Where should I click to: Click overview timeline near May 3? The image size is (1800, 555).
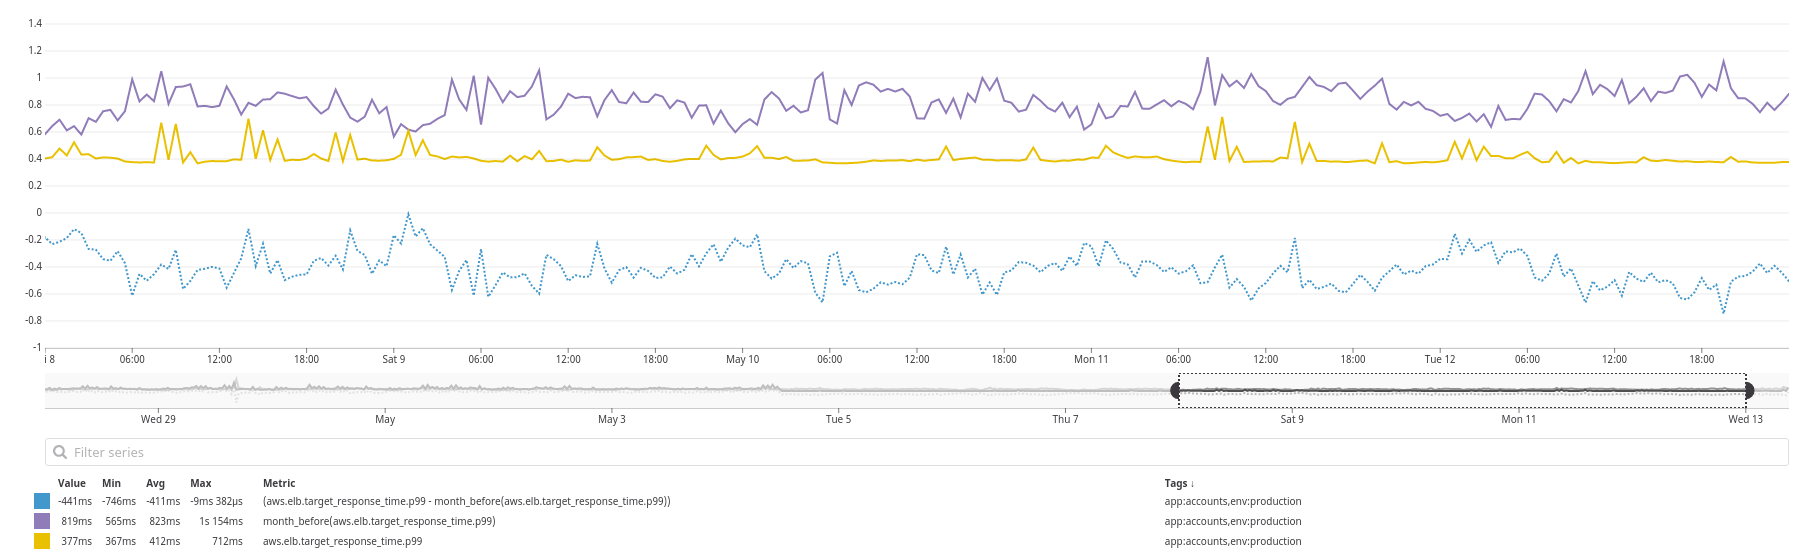pos(612,390)
